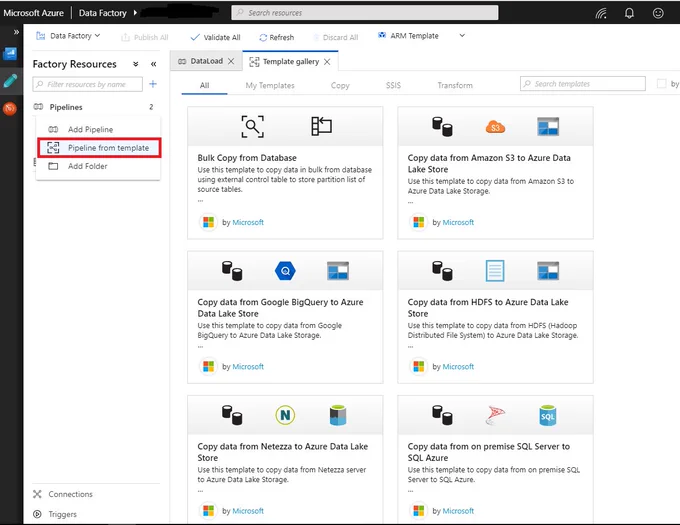Click the smiley feedback icon

coord(658,13)
